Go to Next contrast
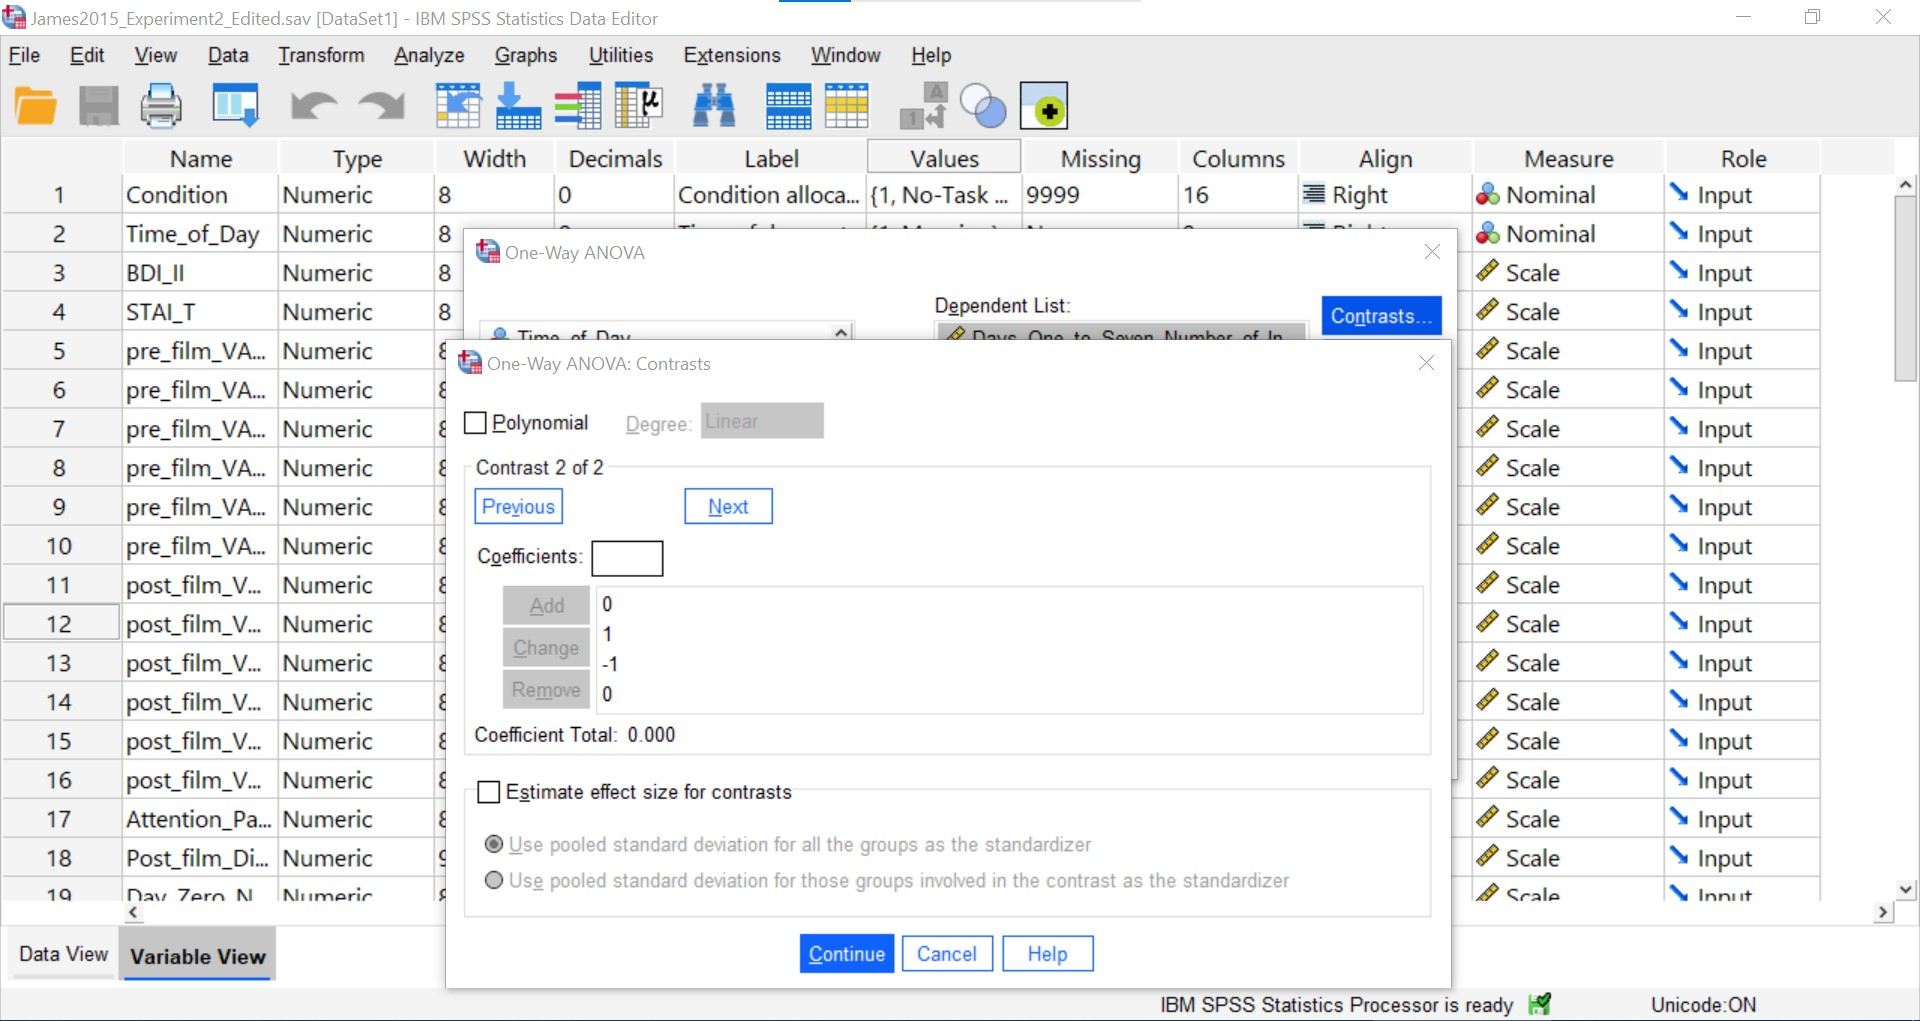1920x1021 pixels. coord(728,506)
